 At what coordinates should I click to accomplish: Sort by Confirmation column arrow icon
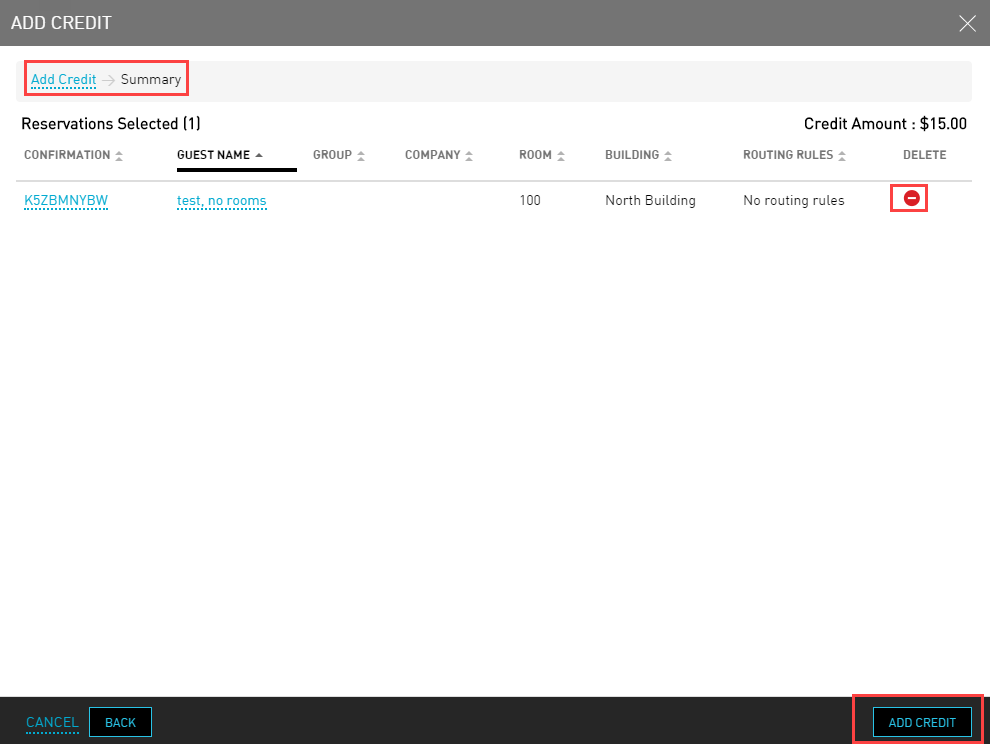click(120, 156)
